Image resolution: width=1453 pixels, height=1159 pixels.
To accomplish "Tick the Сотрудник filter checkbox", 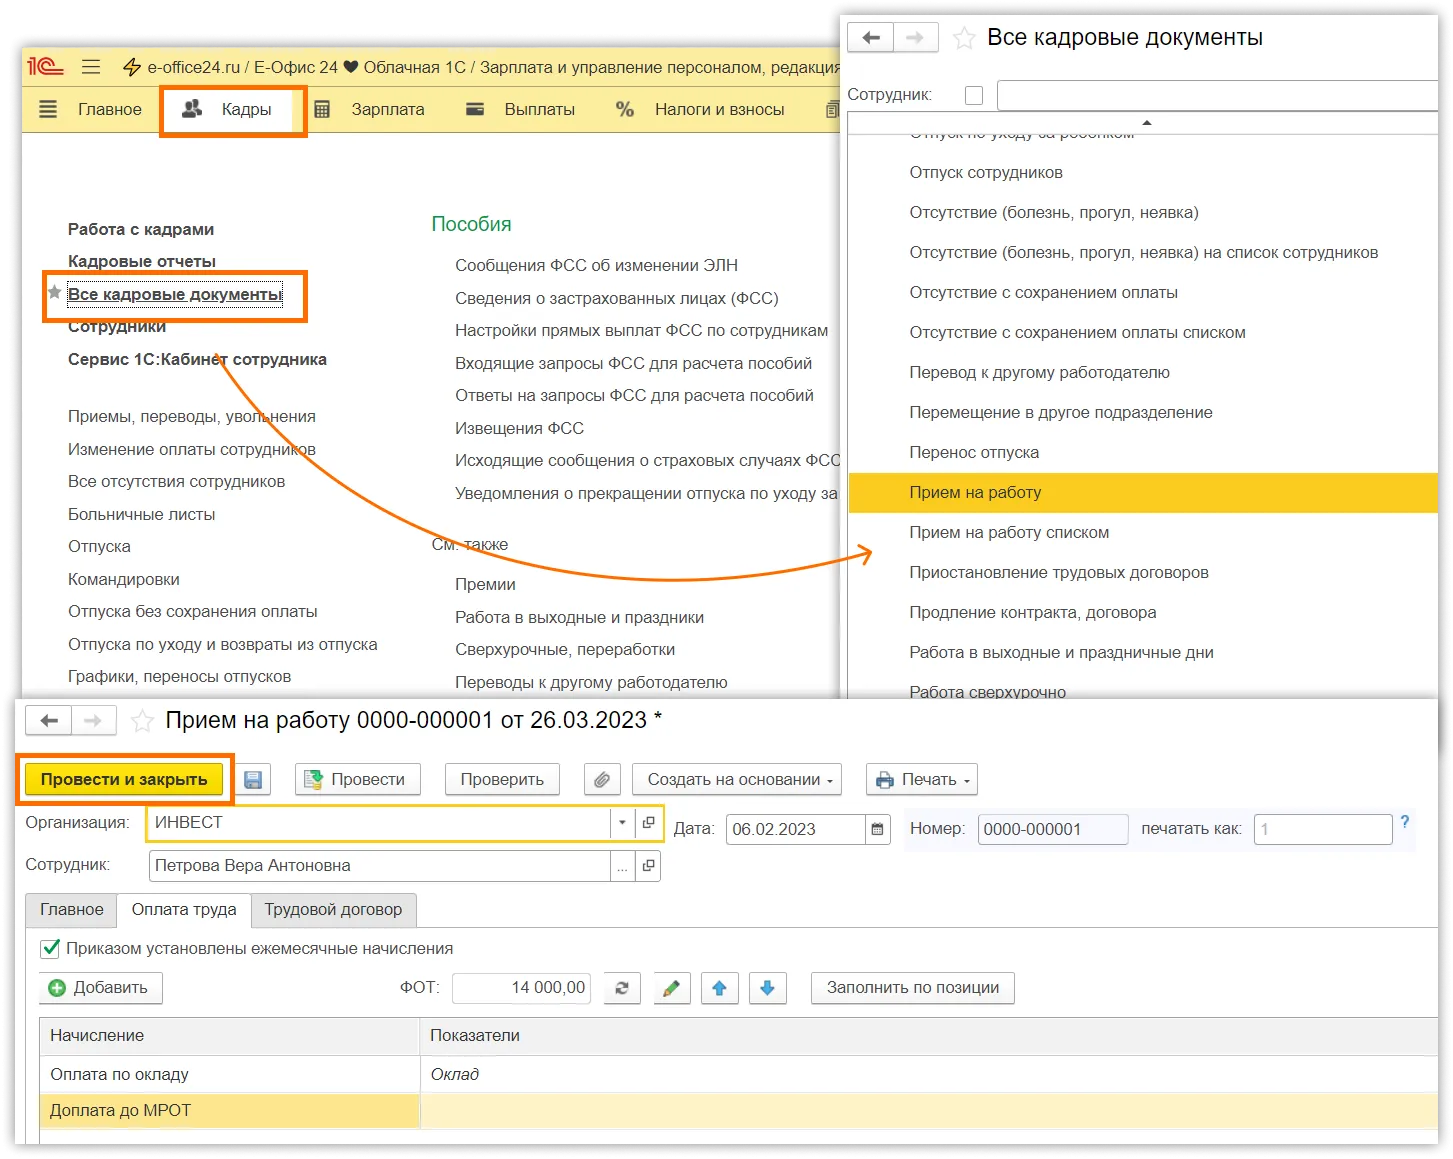I will (x=973, y=95).
